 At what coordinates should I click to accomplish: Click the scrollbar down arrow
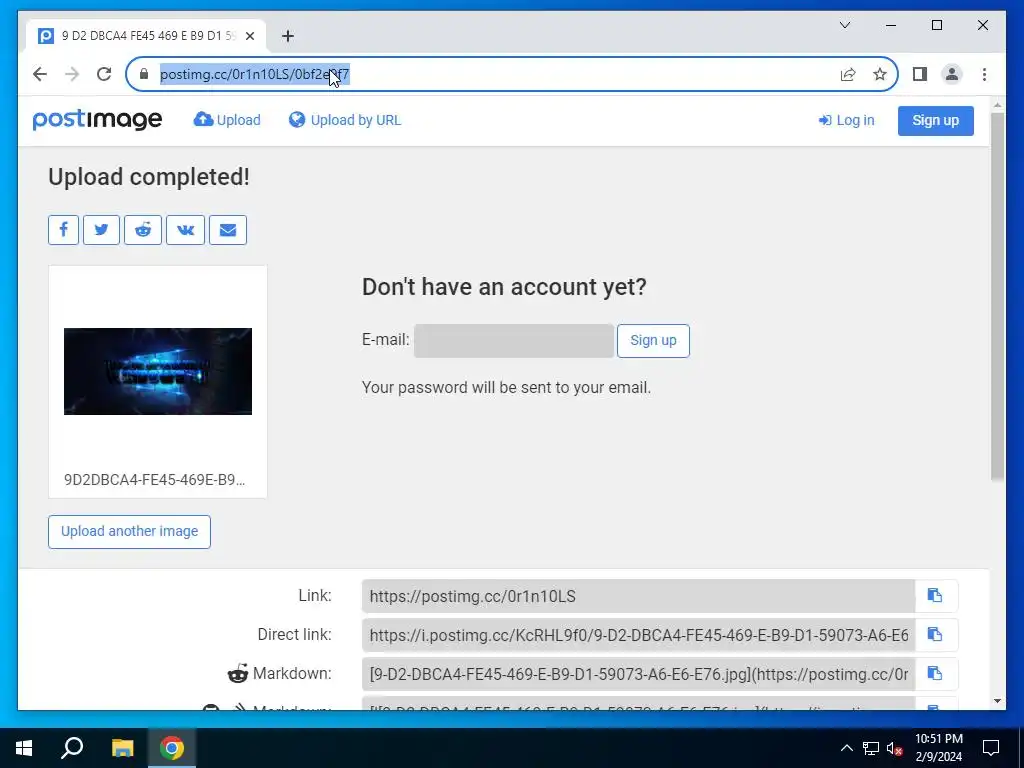(997, 701)
